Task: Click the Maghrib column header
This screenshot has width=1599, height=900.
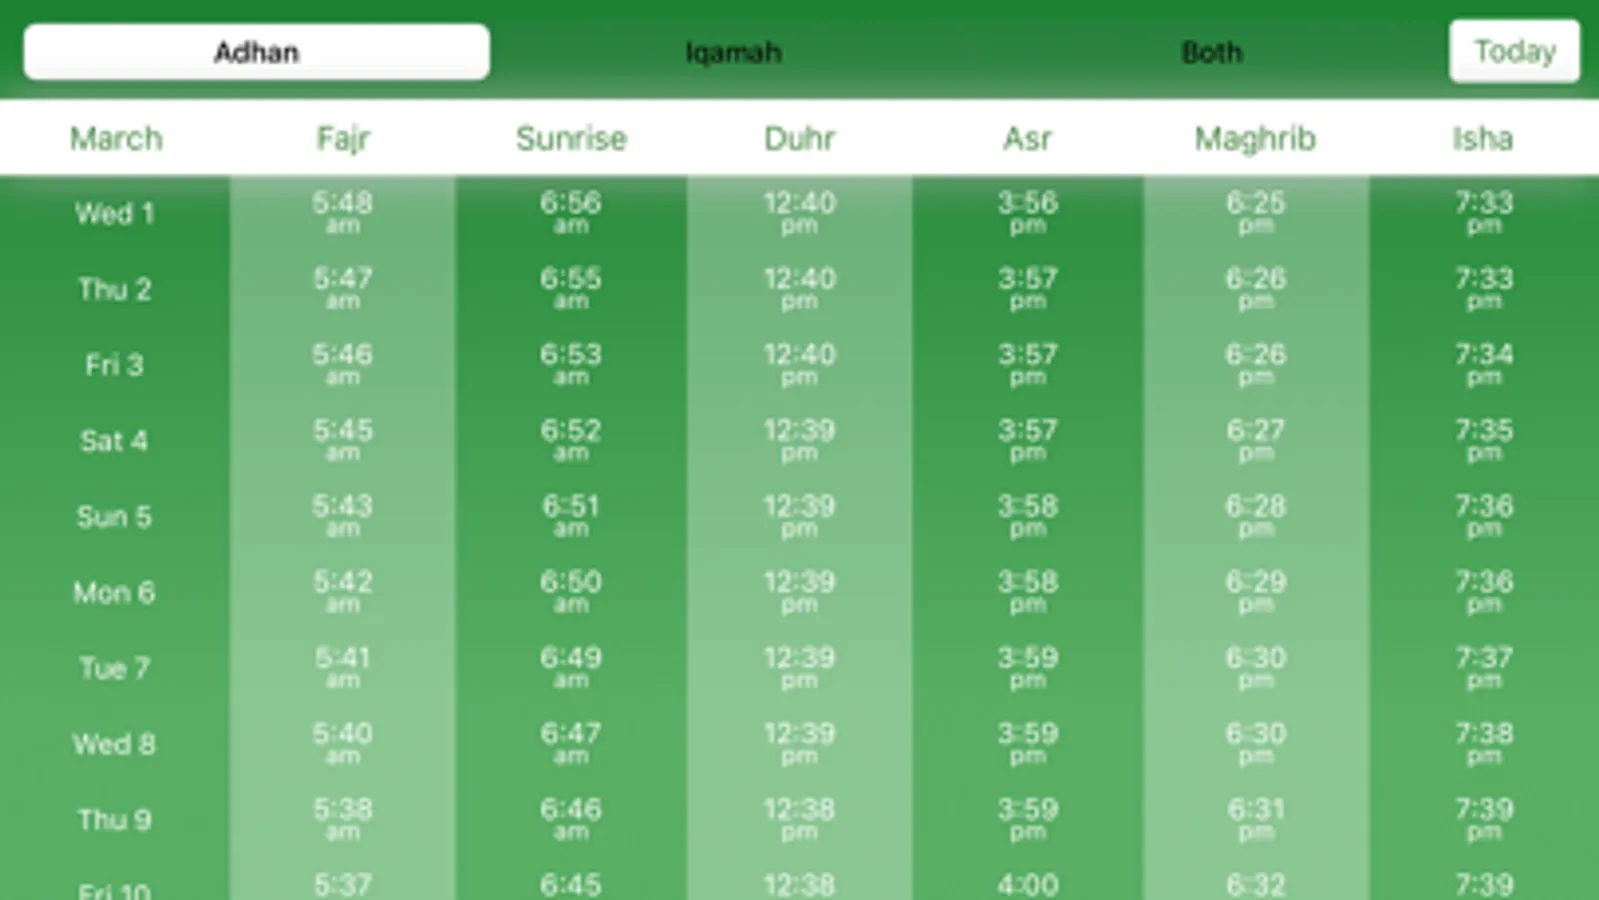Action: [1255, 138]
